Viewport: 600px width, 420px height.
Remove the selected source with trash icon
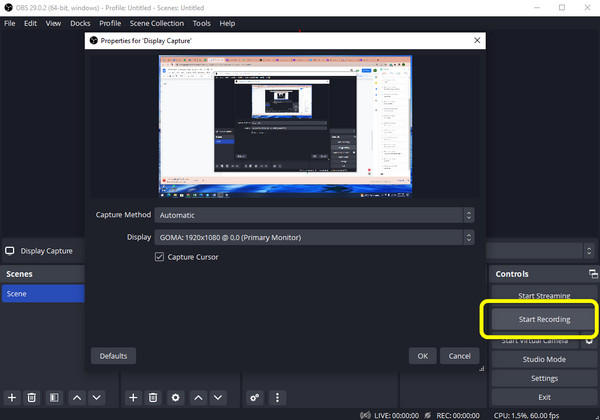153,398
